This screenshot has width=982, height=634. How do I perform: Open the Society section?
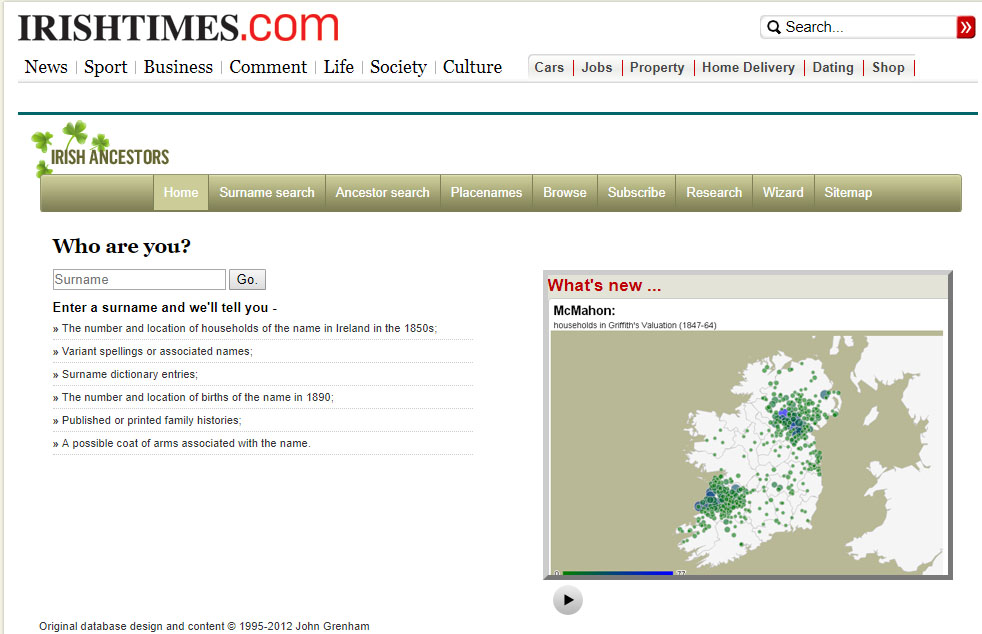(398, 67)
